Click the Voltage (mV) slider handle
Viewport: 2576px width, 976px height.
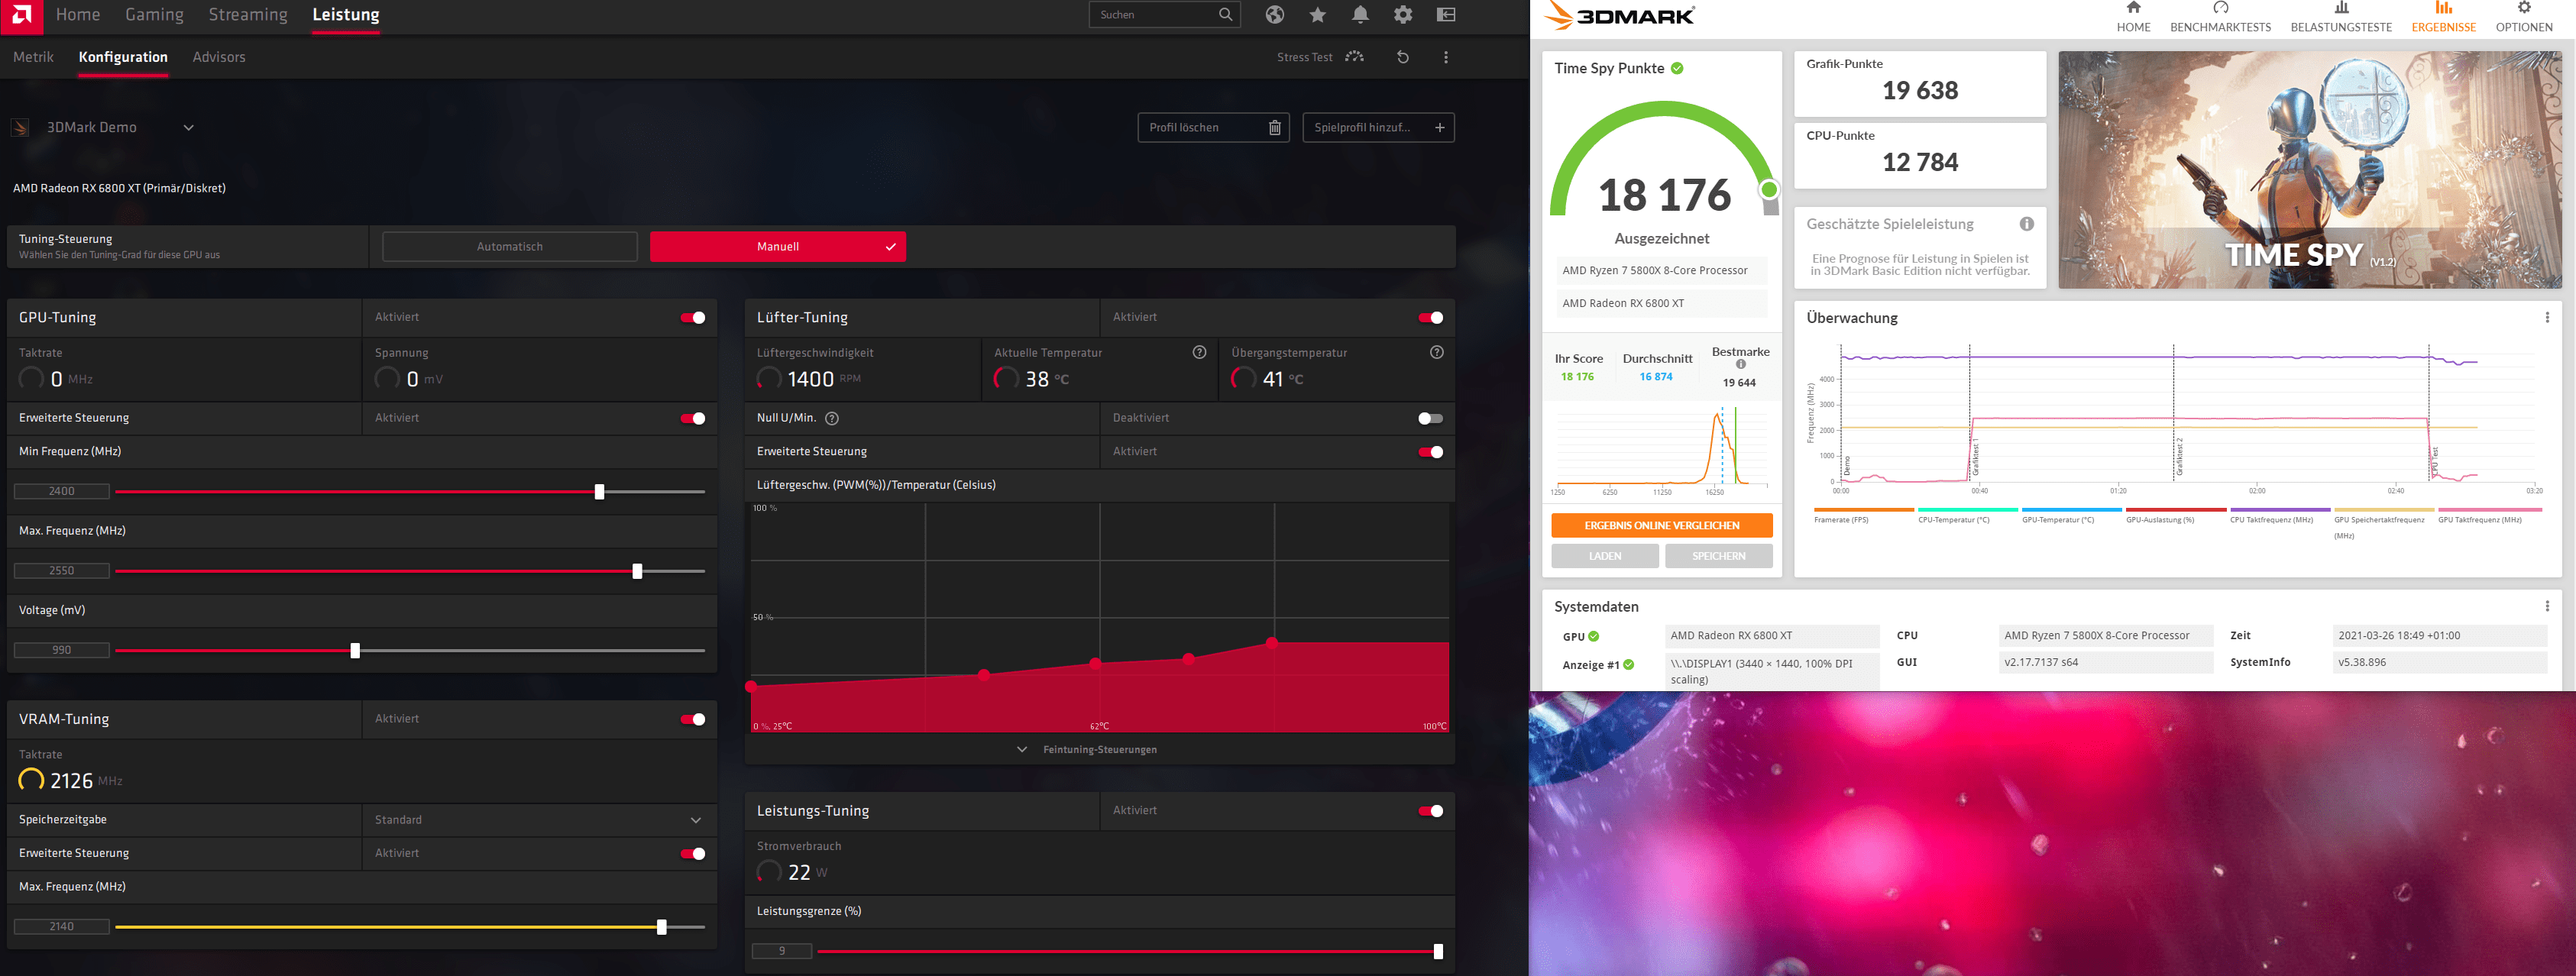pyautogui.click(x=355, y=651)
